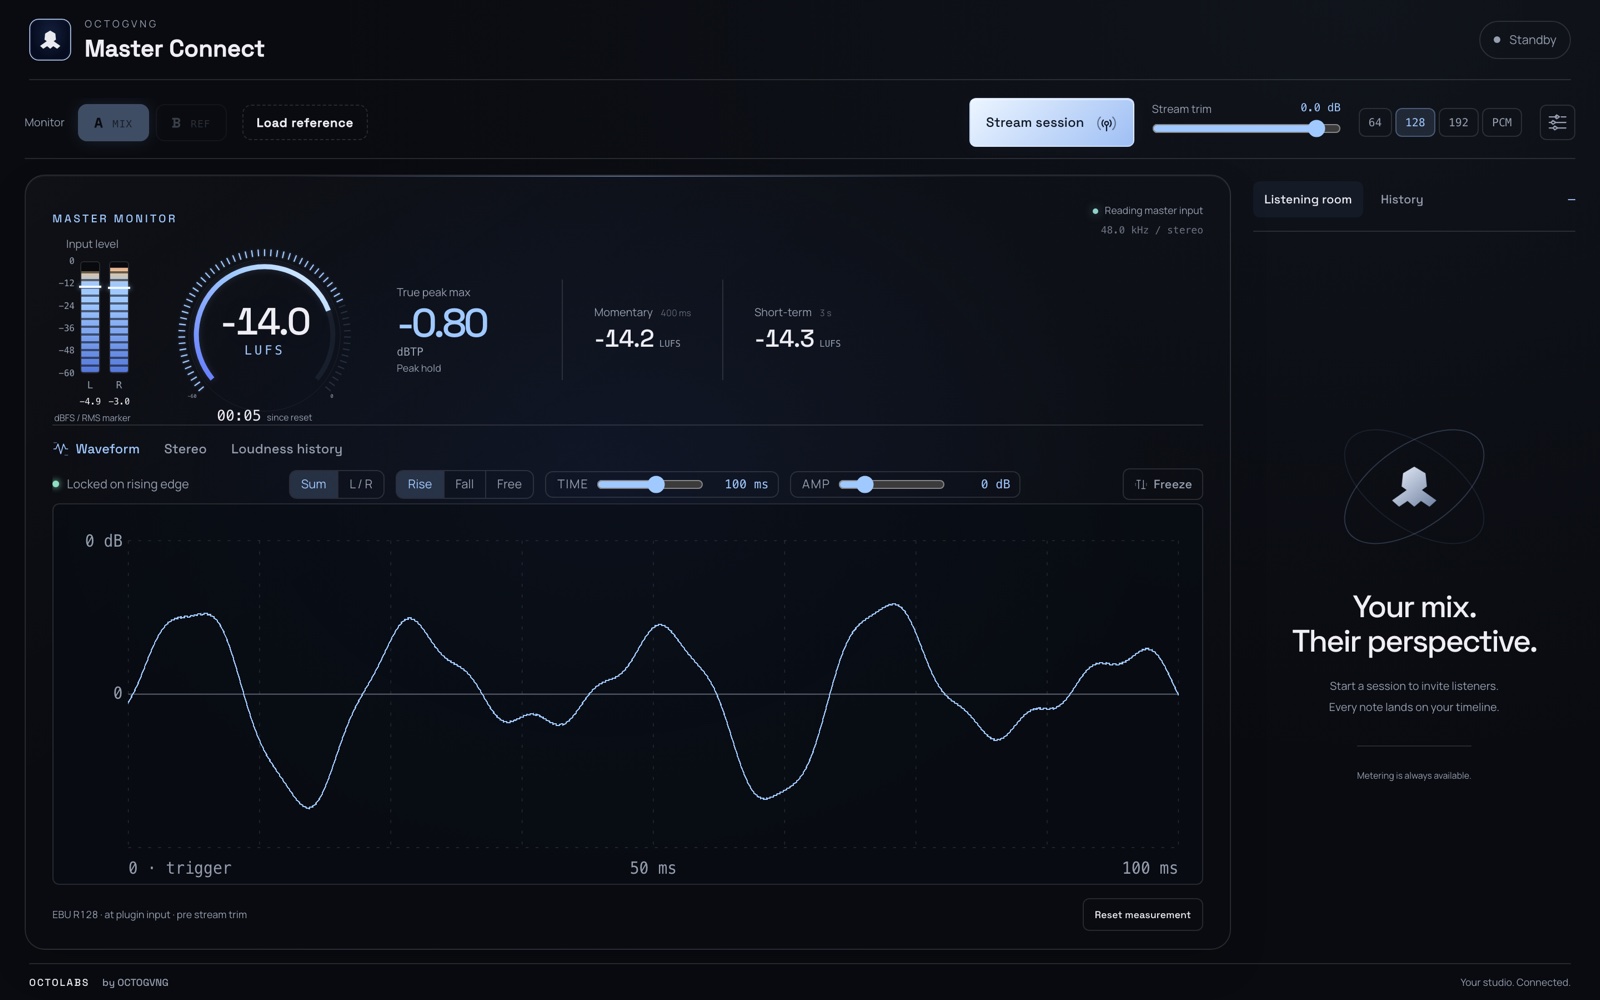Open the settings sliders icon
This screenshot has width=1600, height=1000.
coord(1557,122)
